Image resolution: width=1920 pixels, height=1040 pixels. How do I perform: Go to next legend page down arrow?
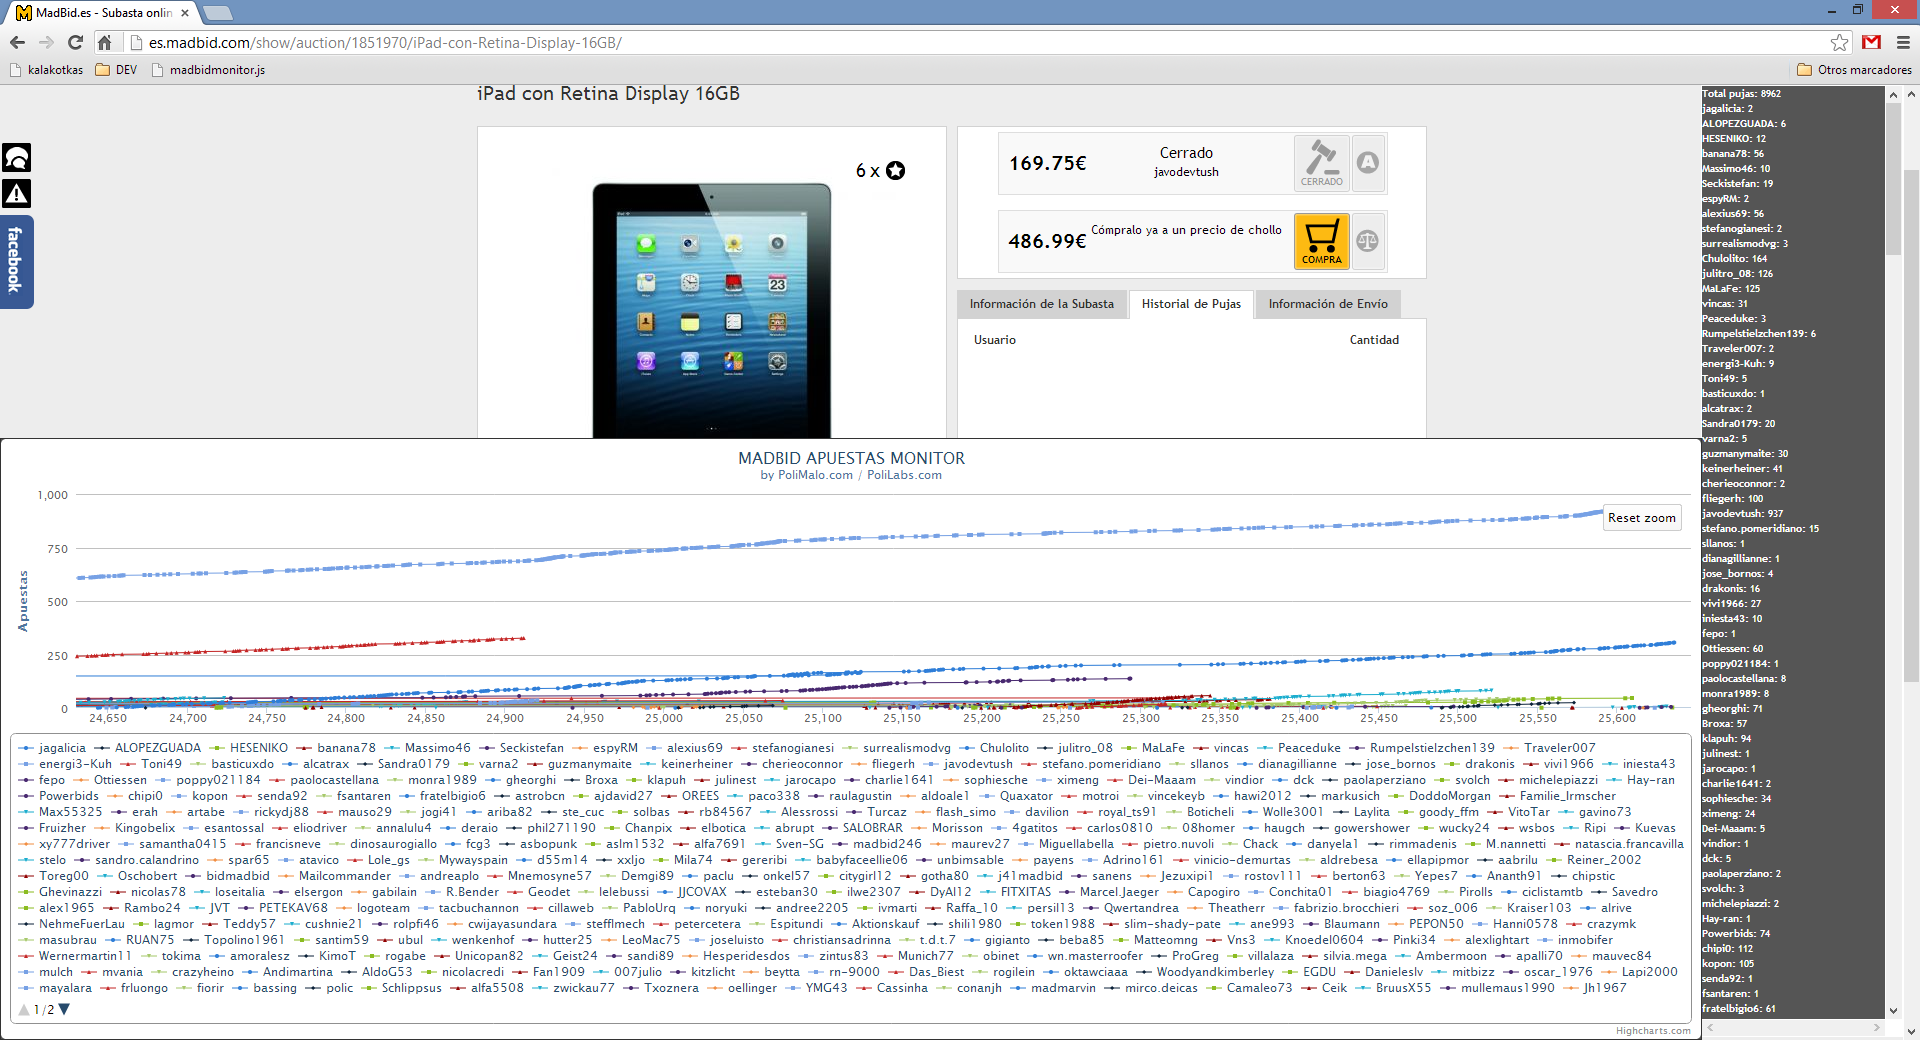pos(65,1009)
